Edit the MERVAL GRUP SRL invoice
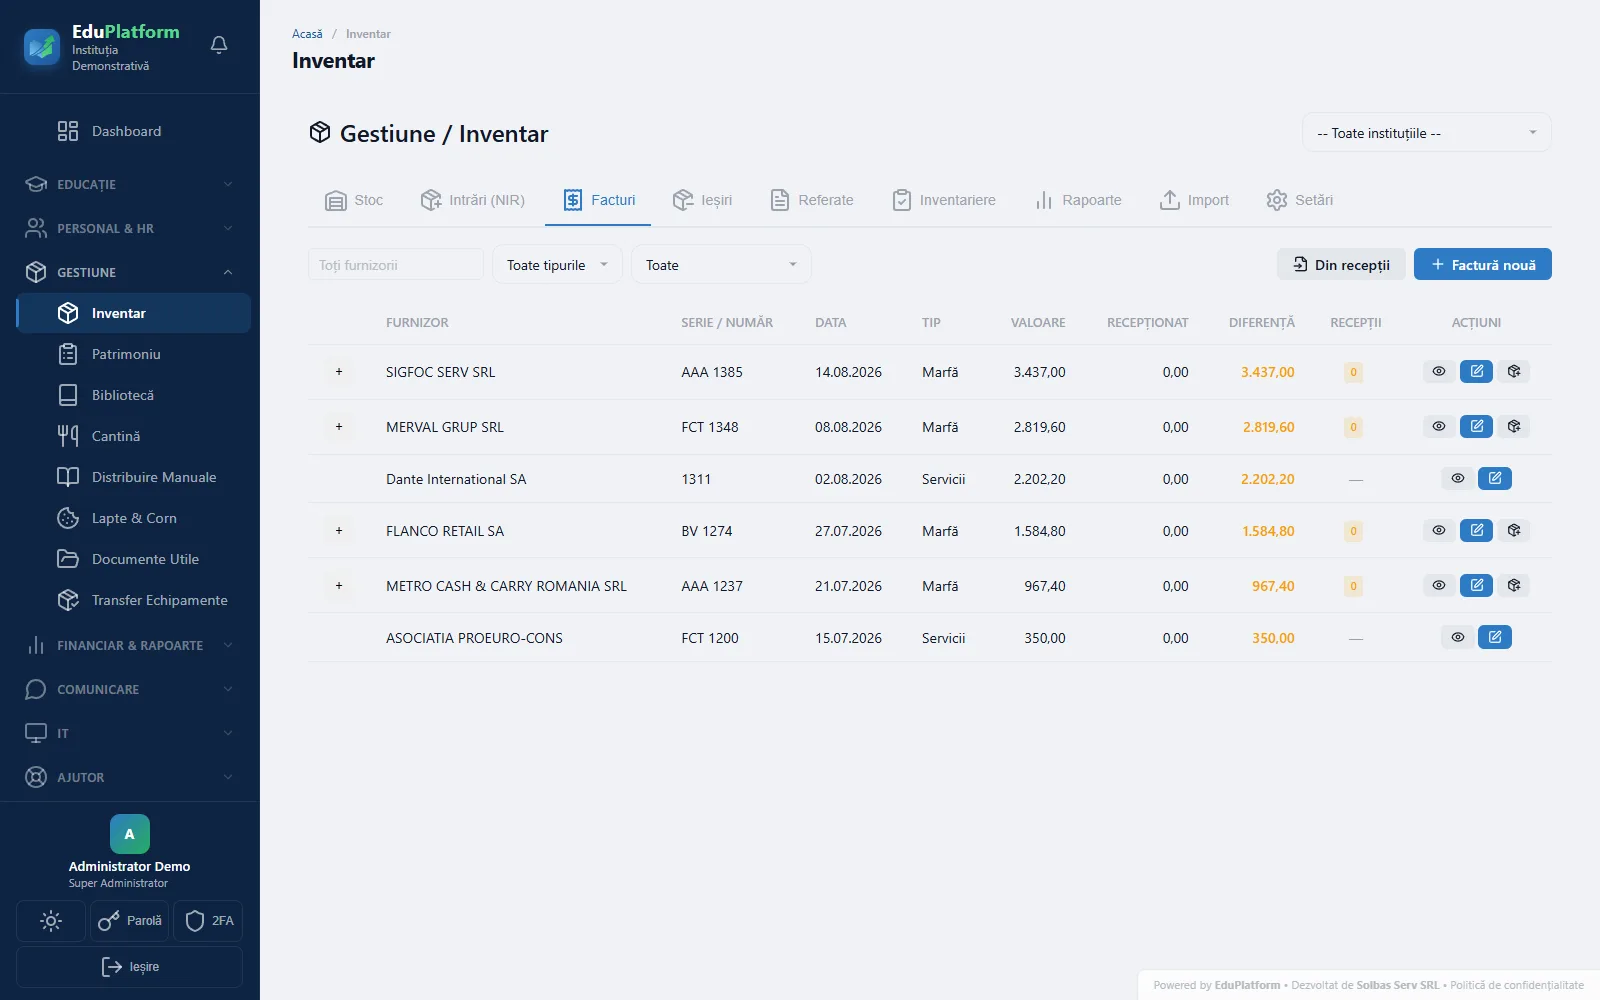1600x1000 pixels. (1476, 427)
